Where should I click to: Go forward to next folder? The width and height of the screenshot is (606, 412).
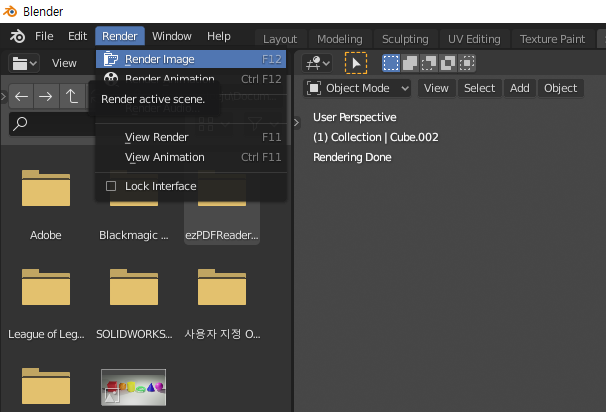(46, 96)
